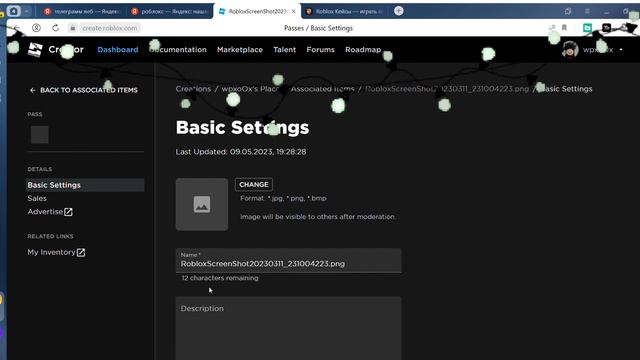Click into the Name input field
640x360 pixels.
click(289, 260)
